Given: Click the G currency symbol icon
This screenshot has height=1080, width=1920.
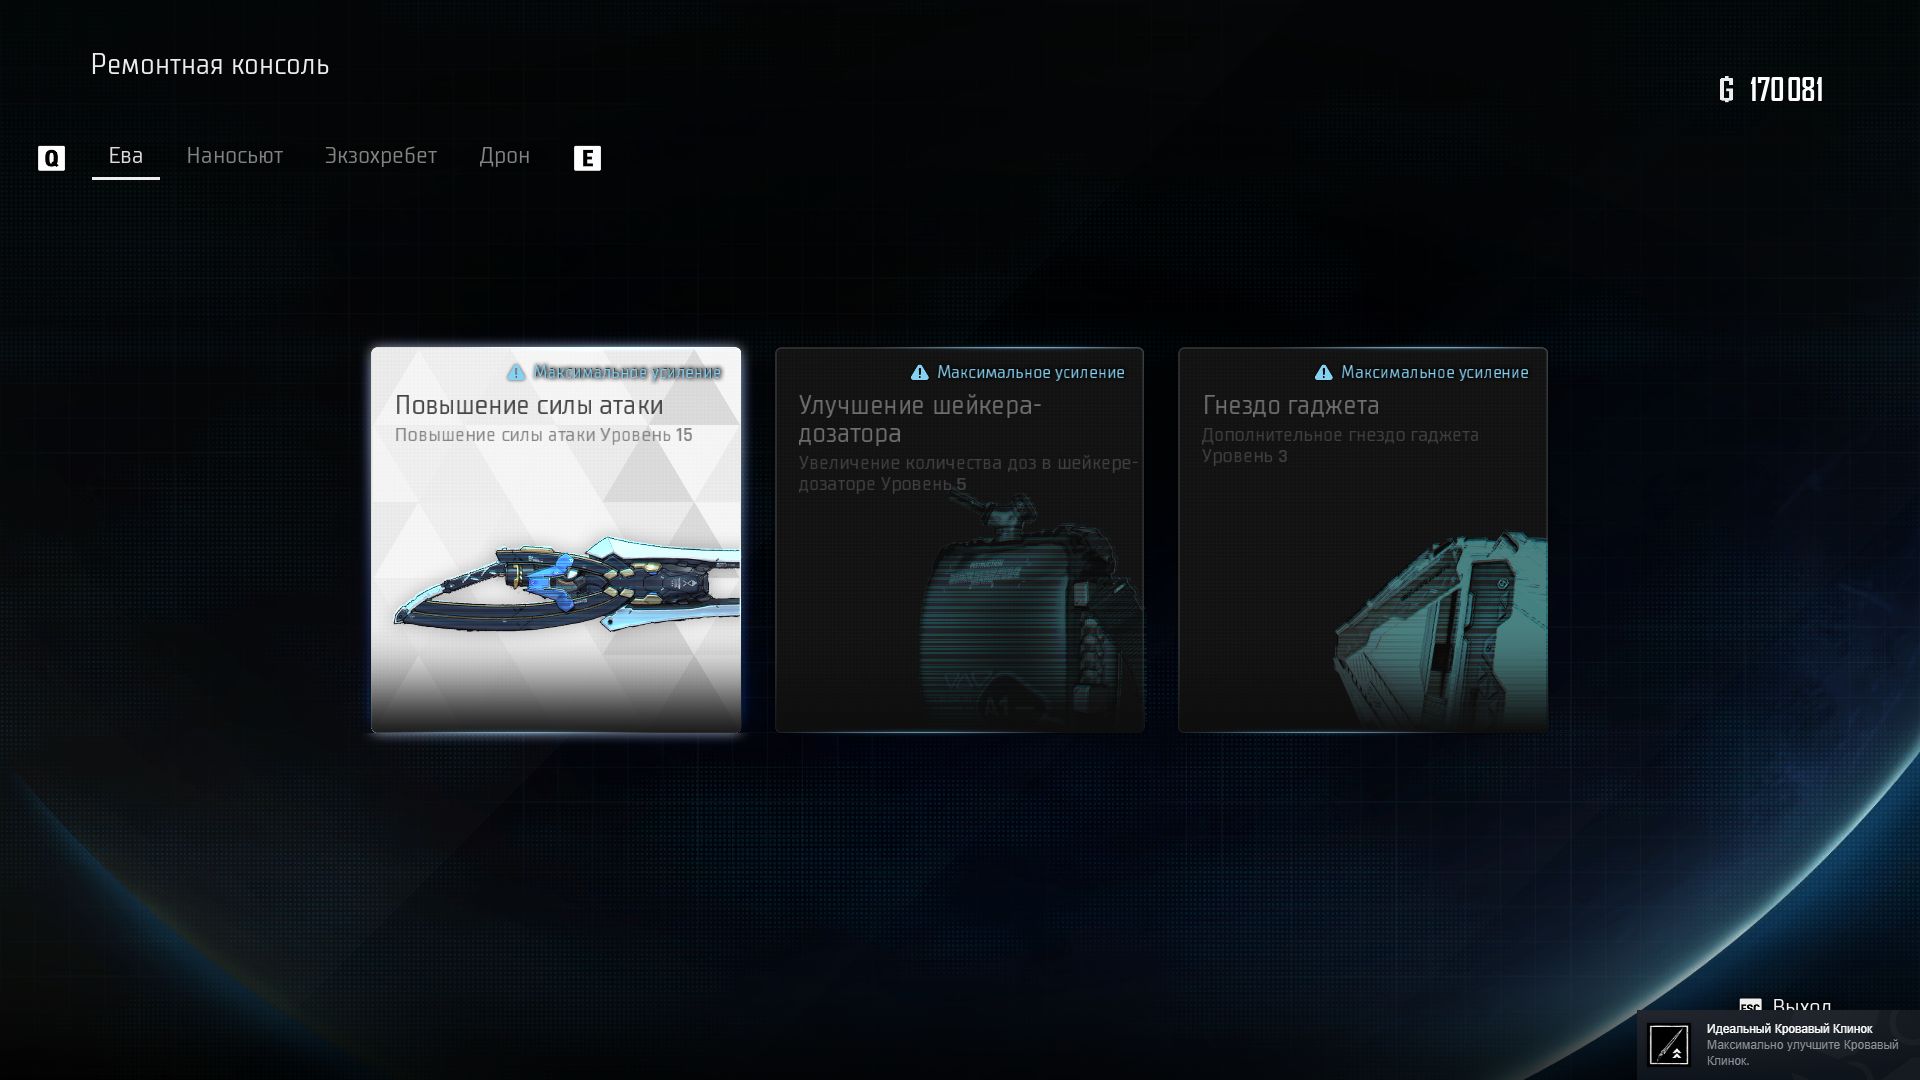Looking at the screenshot, I should [1726, 90].
